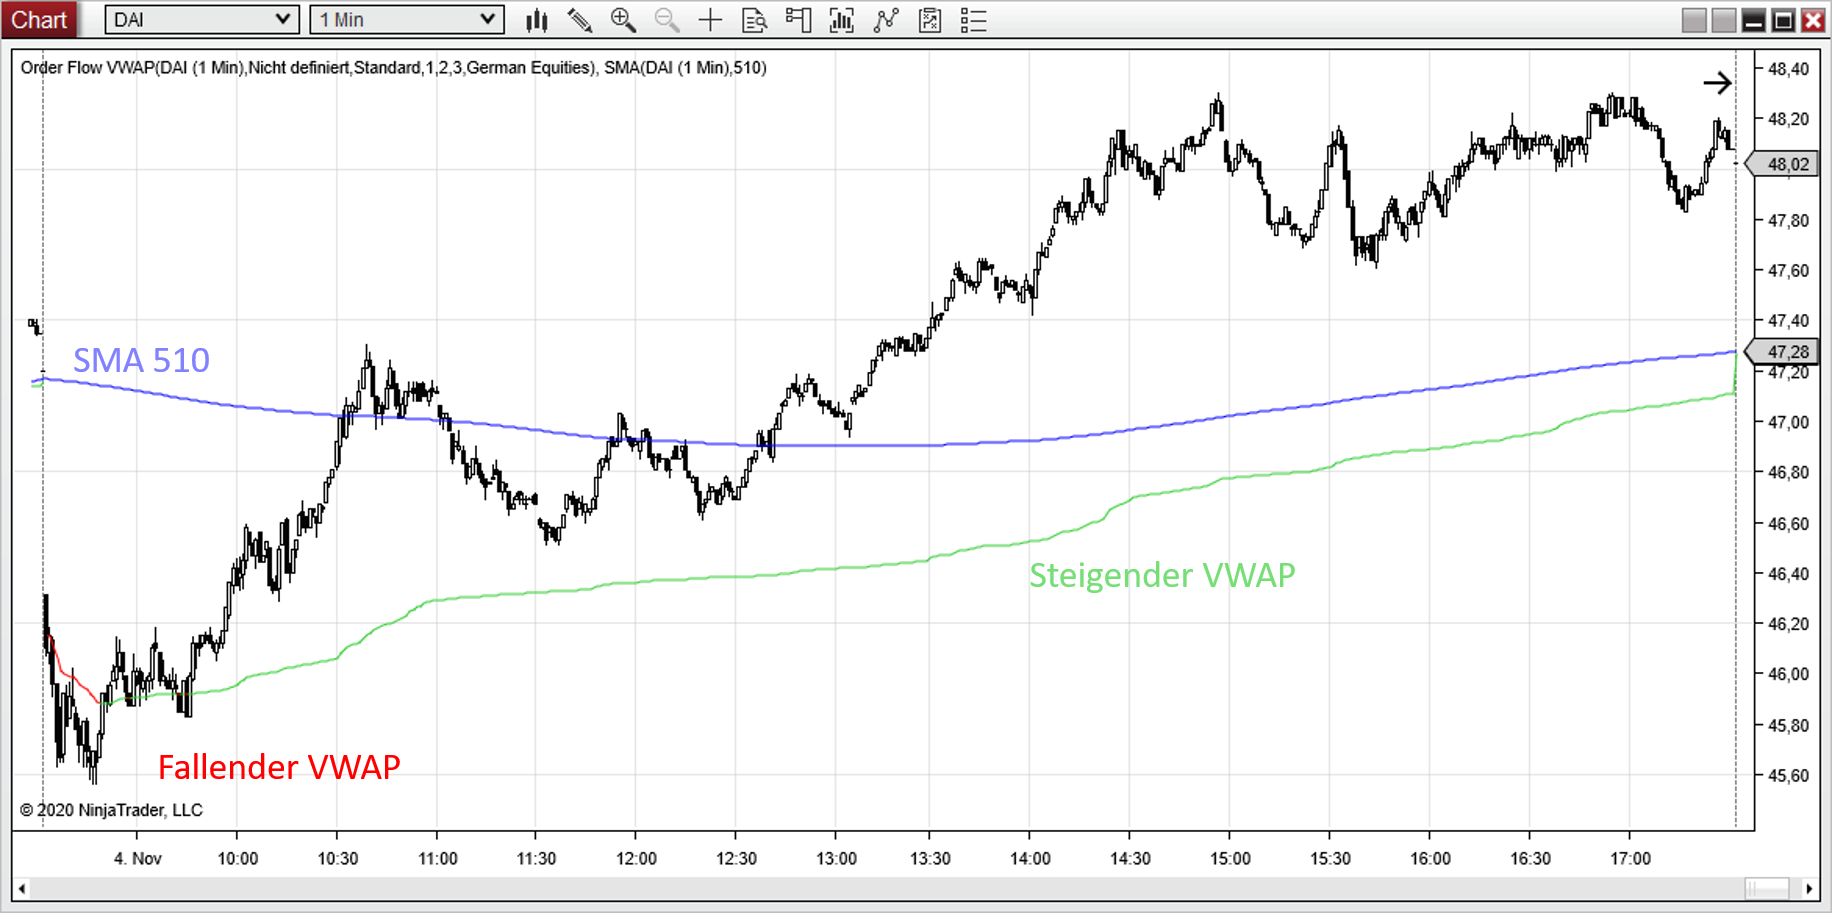Image resolution: width=1832 pixels, height=913 pixels.
Task: Open the Indicators icon
Action: [x=886, y=20]
